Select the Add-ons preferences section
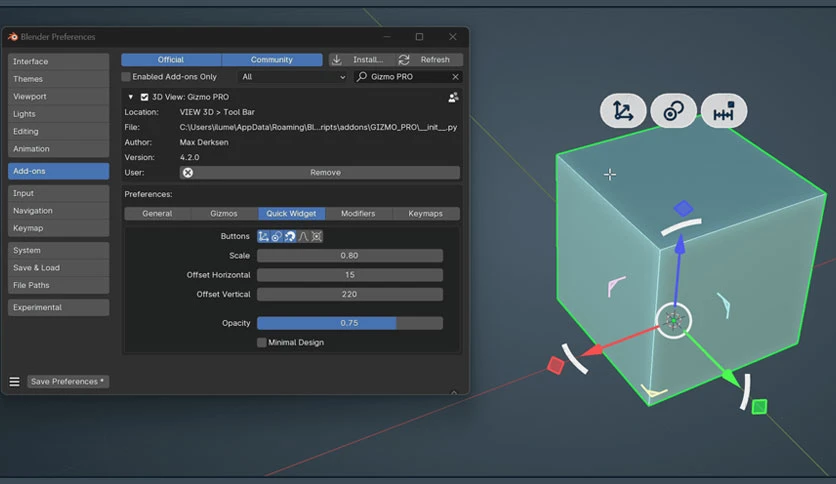This screenshot has height=484, width=836. [59, 171]
